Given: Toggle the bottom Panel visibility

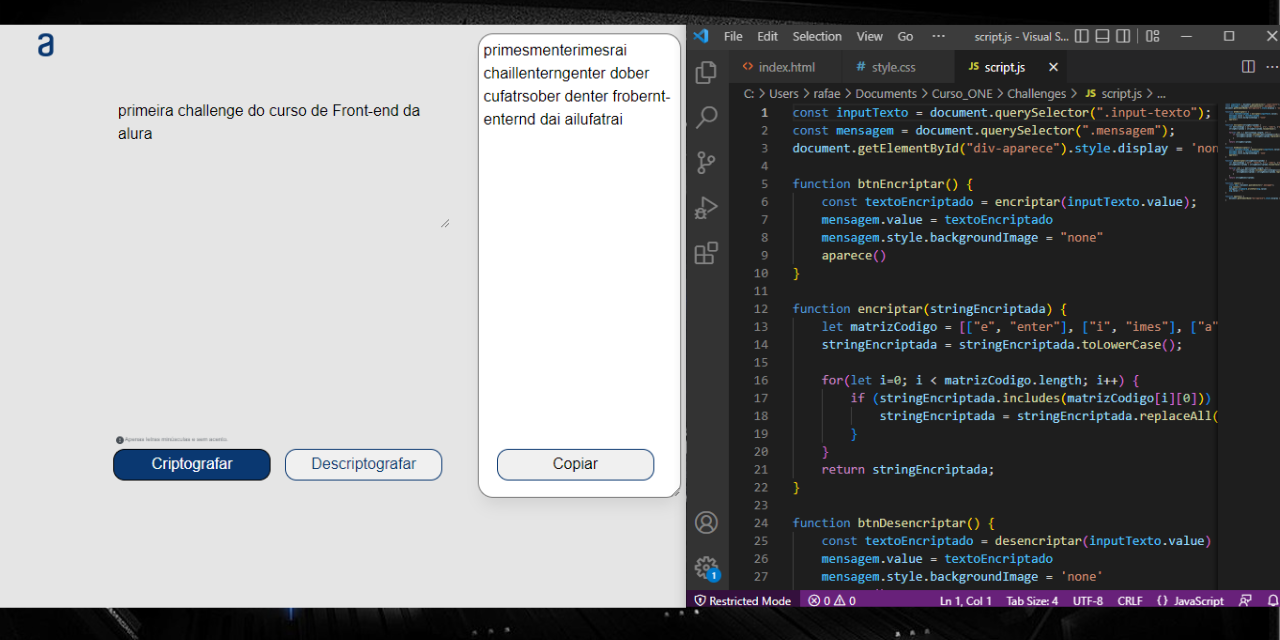Looking at the screenshot, I should [1102, 36].
